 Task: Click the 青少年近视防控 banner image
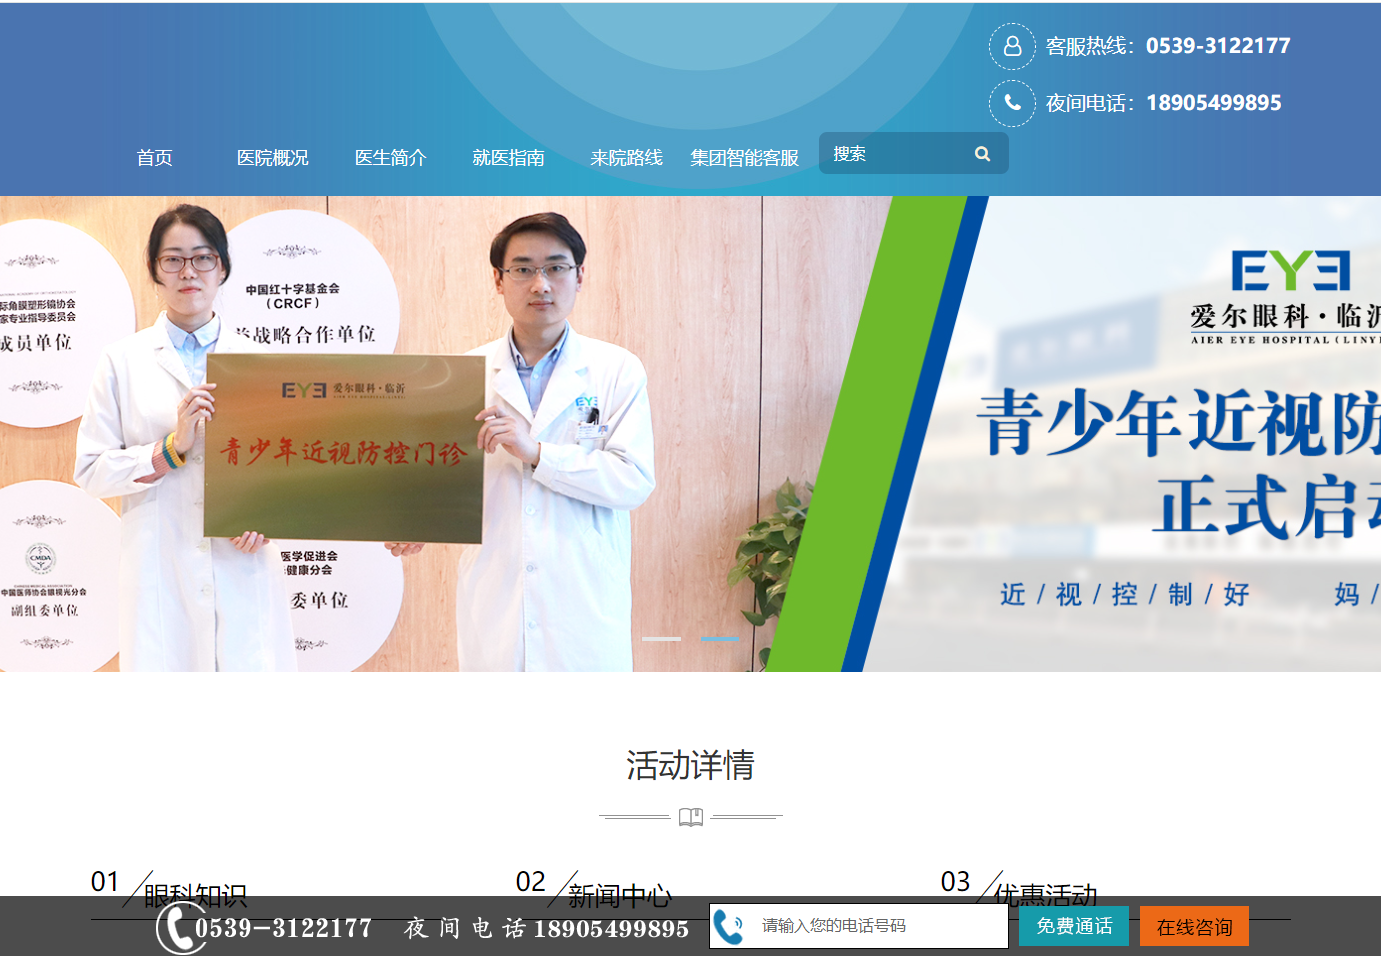(x=690, y=434)
